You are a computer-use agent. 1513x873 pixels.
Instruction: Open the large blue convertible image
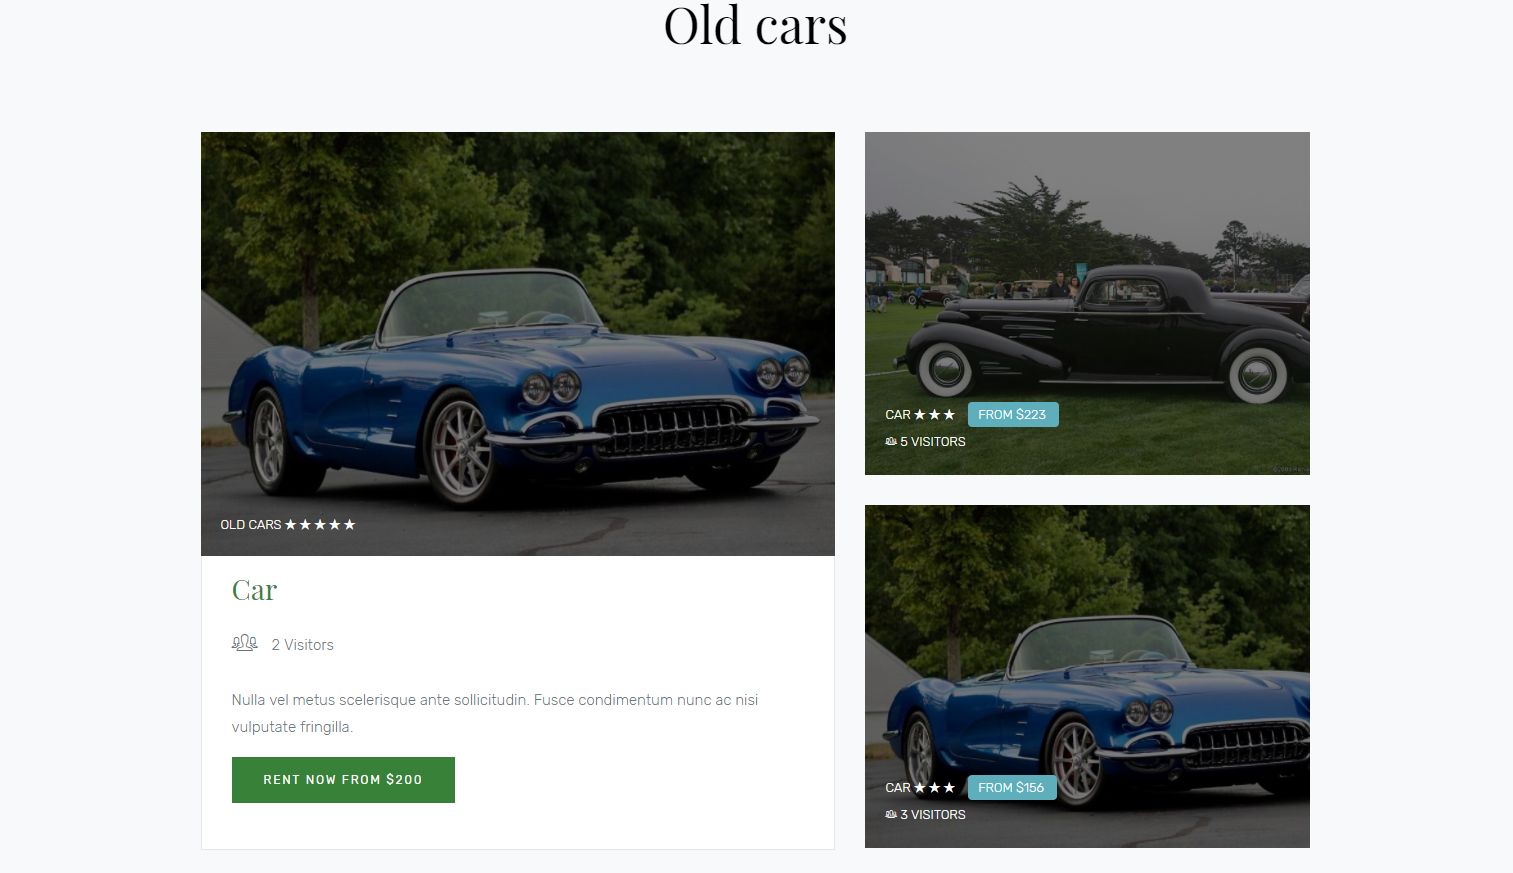[x=518, y=343]
